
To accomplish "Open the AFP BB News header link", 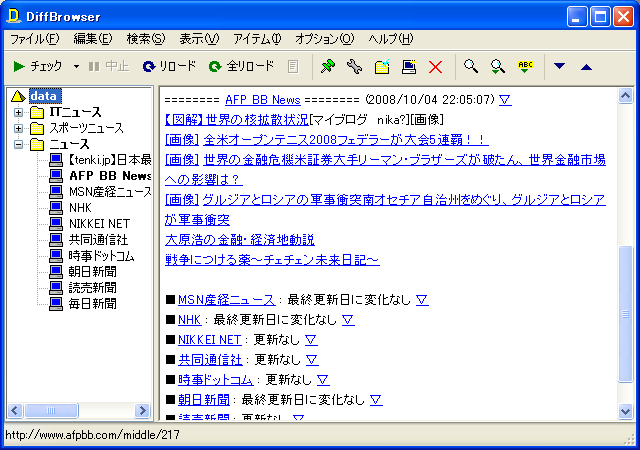I will click(x=262, y=100).
